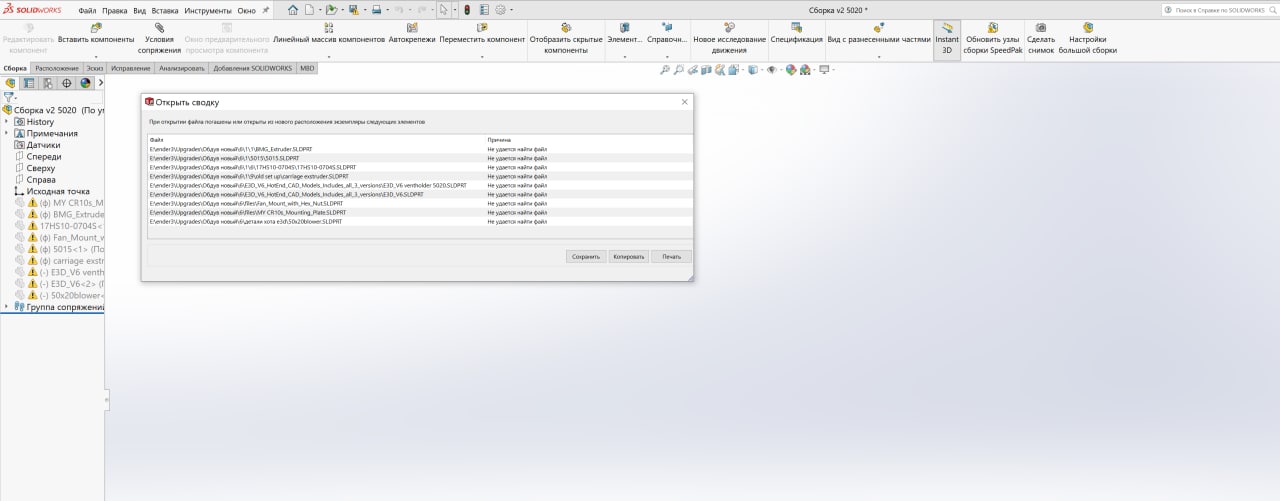Open the dropdown under Переместить компонент
1280x501 pixels.
tap(482, 57)
